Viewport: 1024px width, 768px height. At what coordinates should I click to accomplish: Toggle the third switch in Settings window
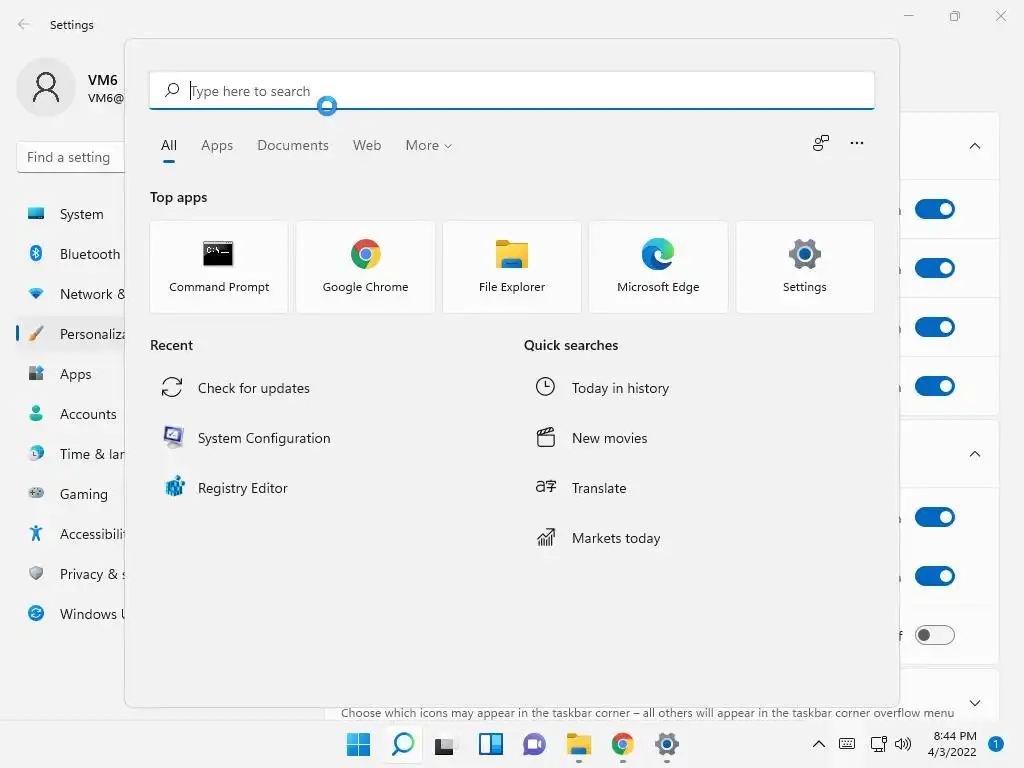(935, 327)
